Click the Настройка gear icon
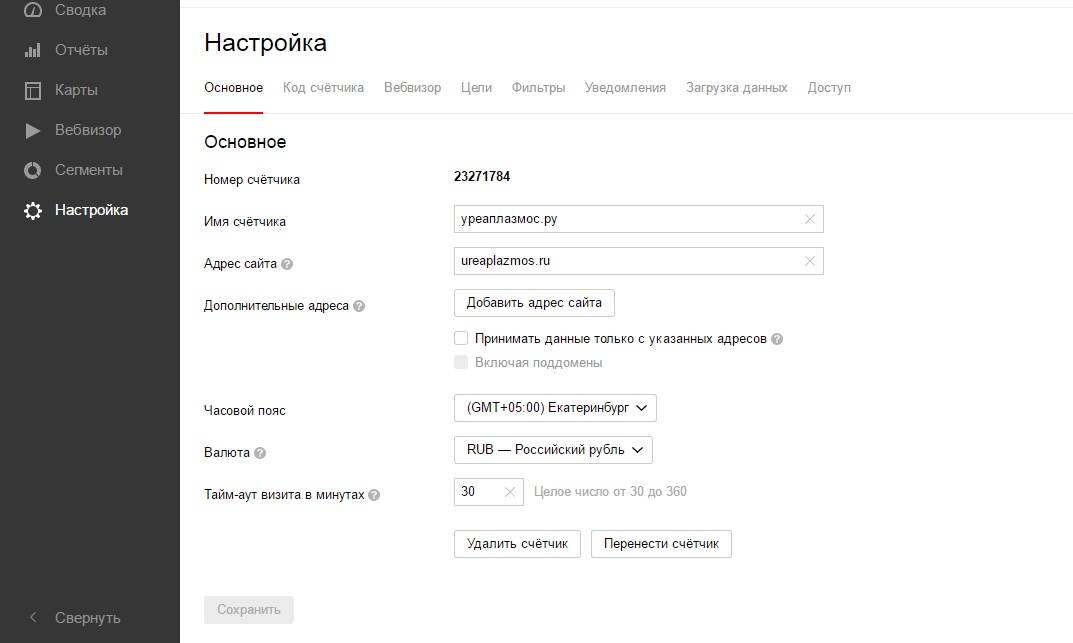The width and height of the screenshot is (1073, 643). (33, 211)
